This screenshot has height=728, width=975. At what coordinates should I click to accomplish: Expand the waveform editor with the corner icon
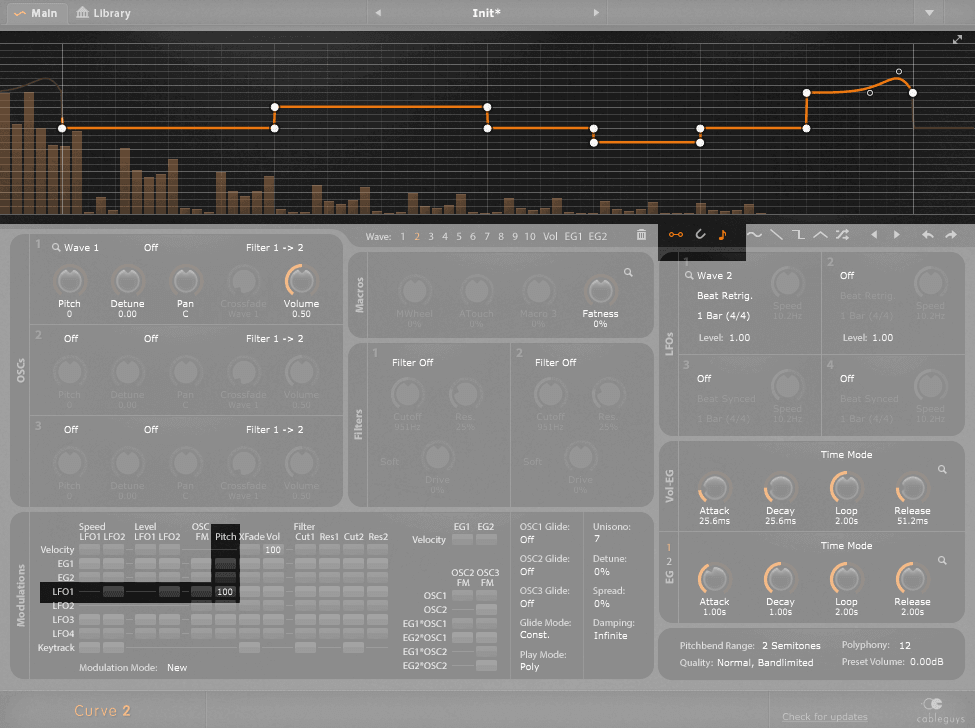point(957,40)
